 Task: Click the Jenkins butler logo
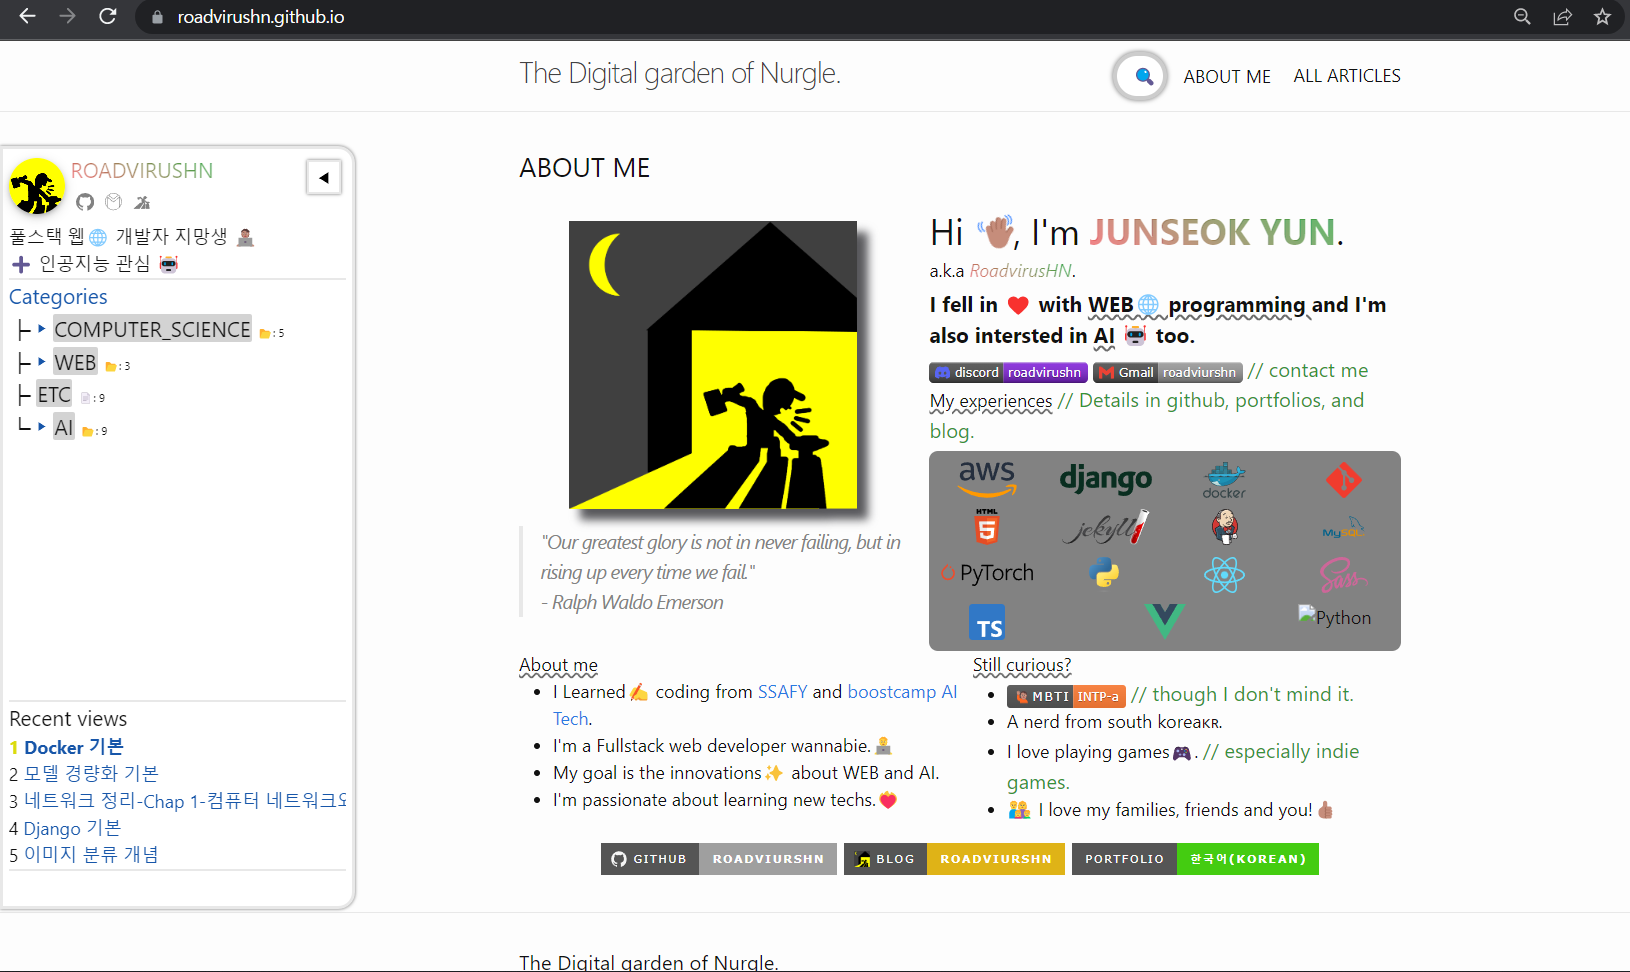[1224, 526]
